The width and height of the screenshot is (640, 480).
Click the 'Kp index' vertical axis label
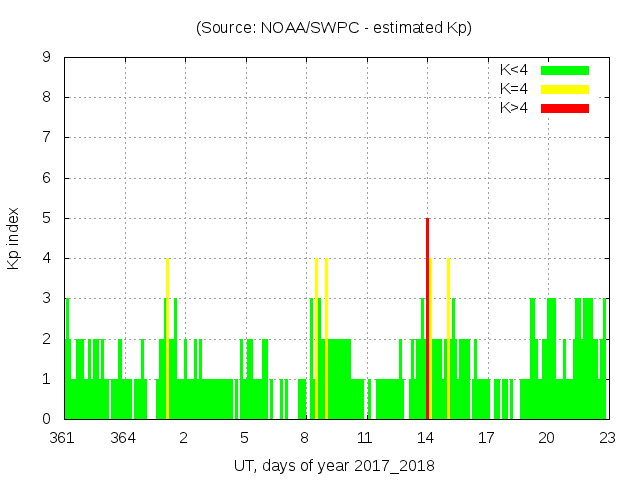pos(14,238)
